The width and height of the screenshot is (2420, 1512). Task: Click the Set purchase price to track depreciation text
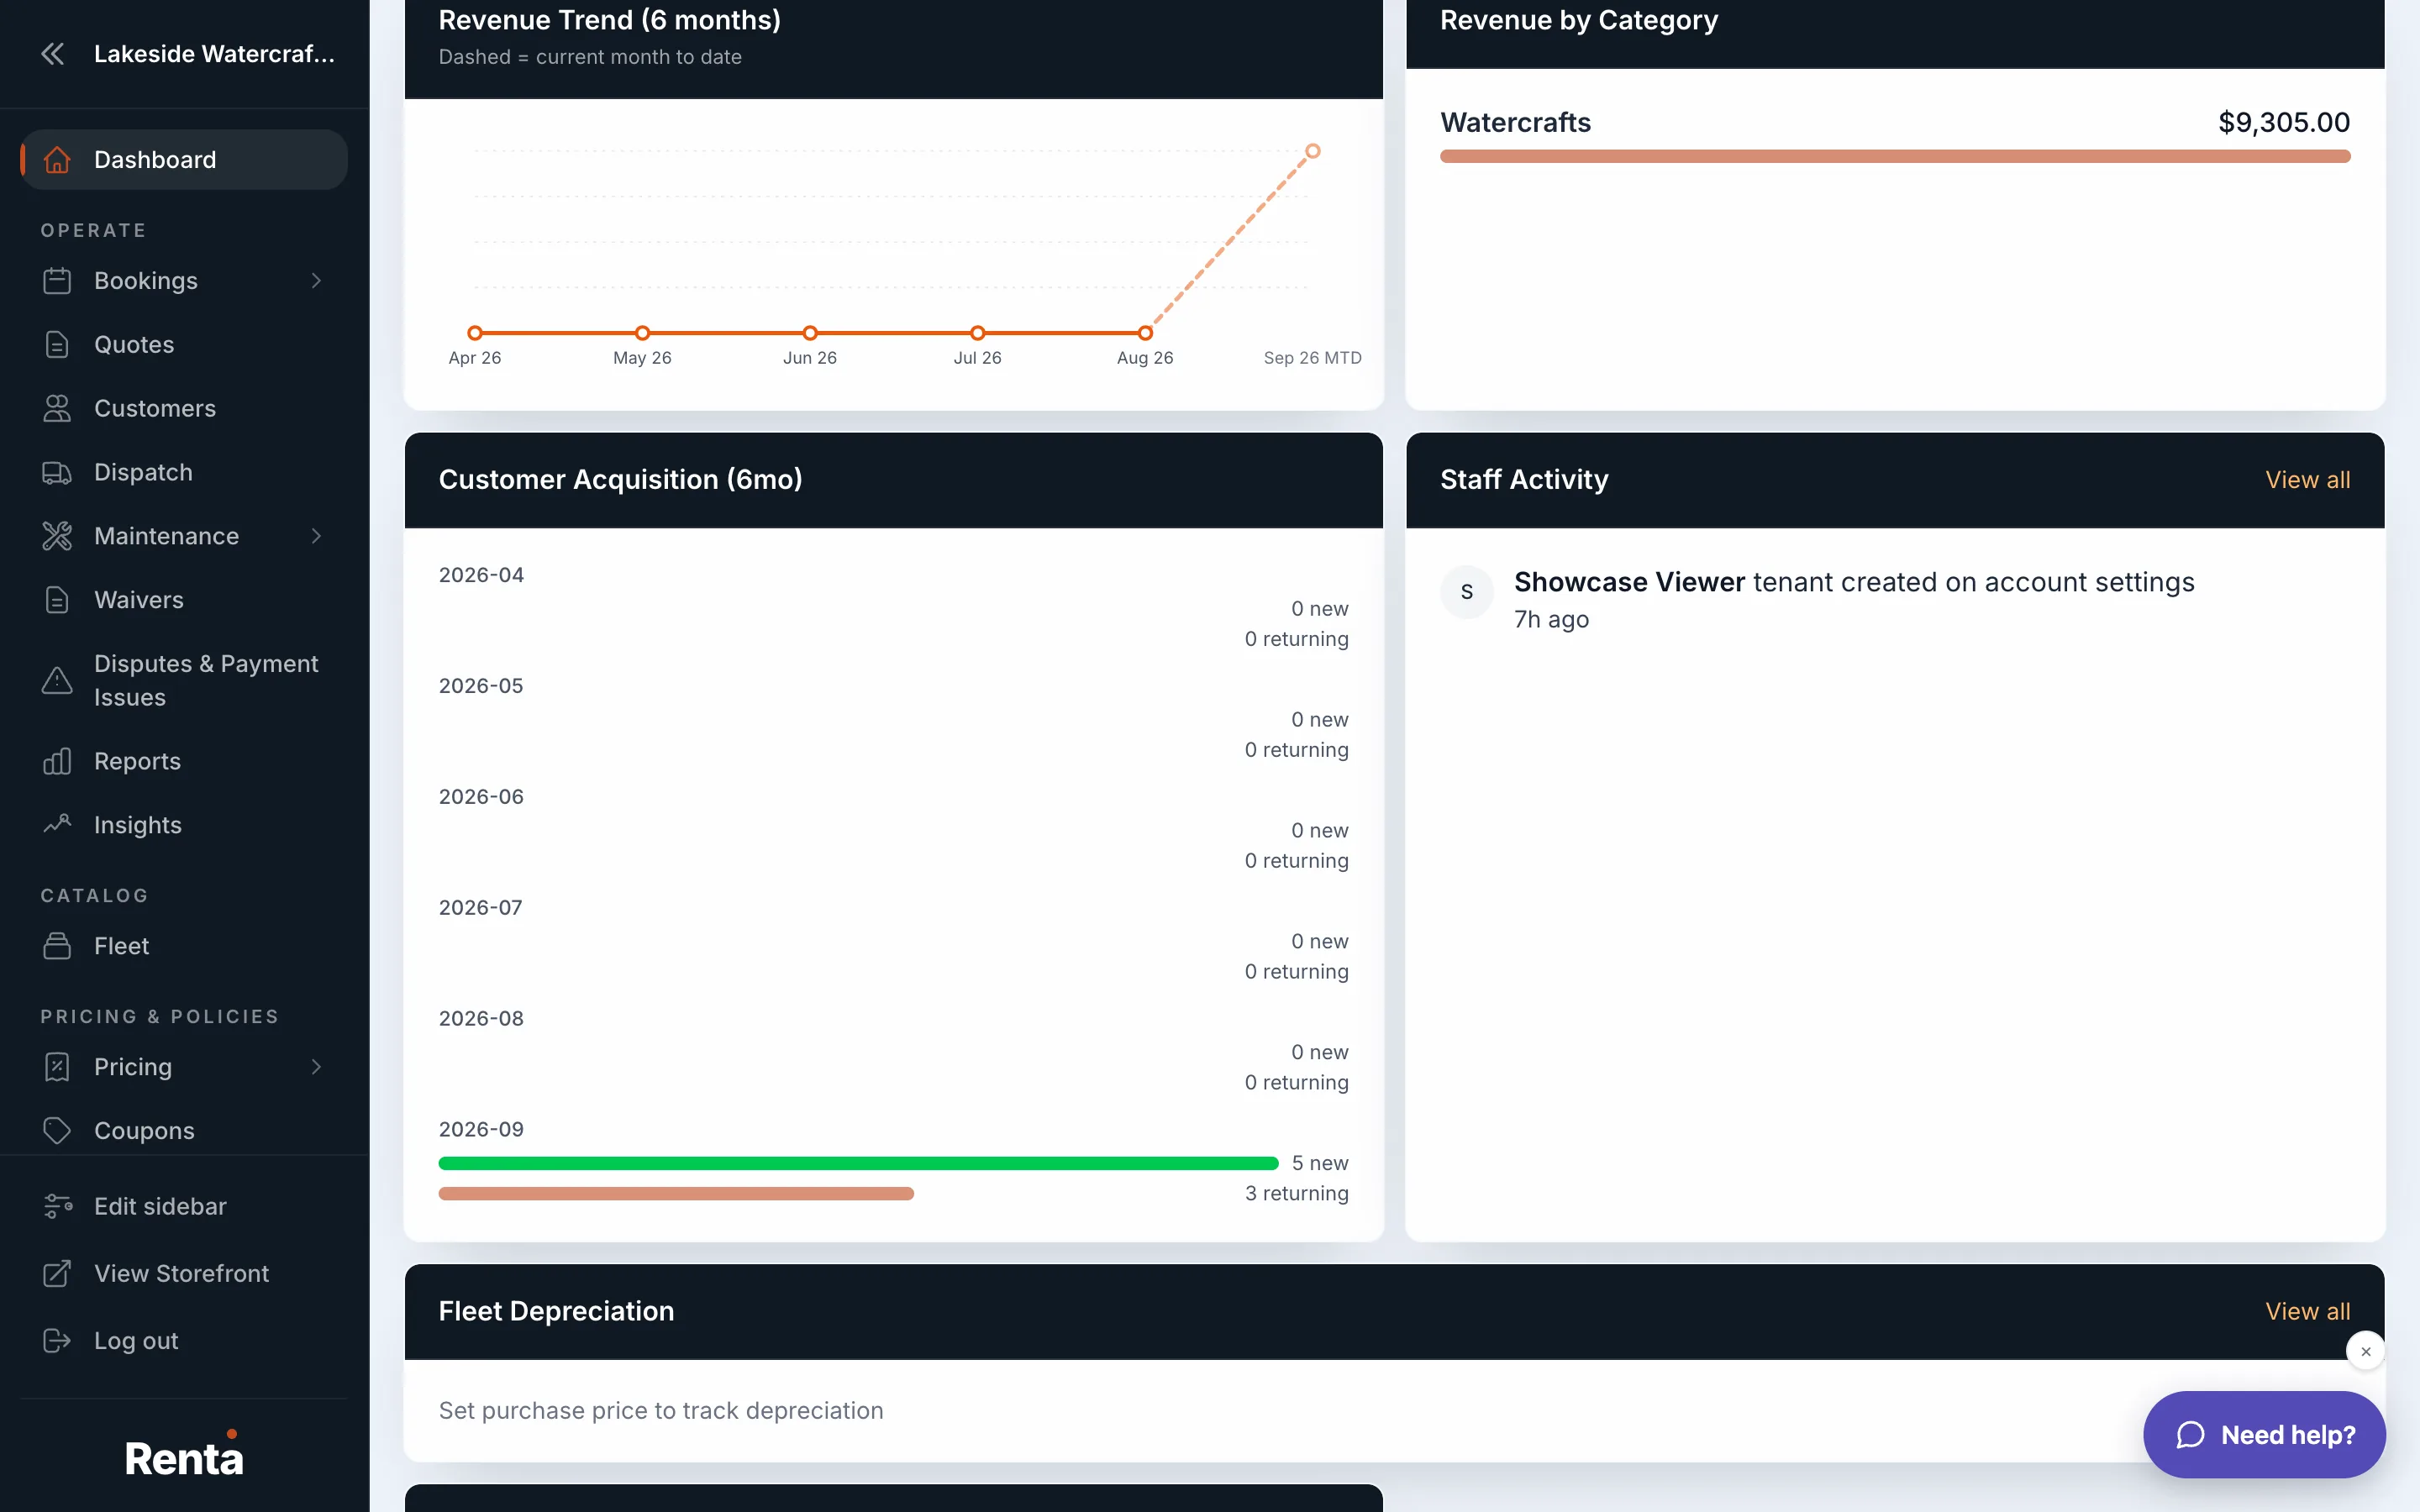[x=661, y=1411]
